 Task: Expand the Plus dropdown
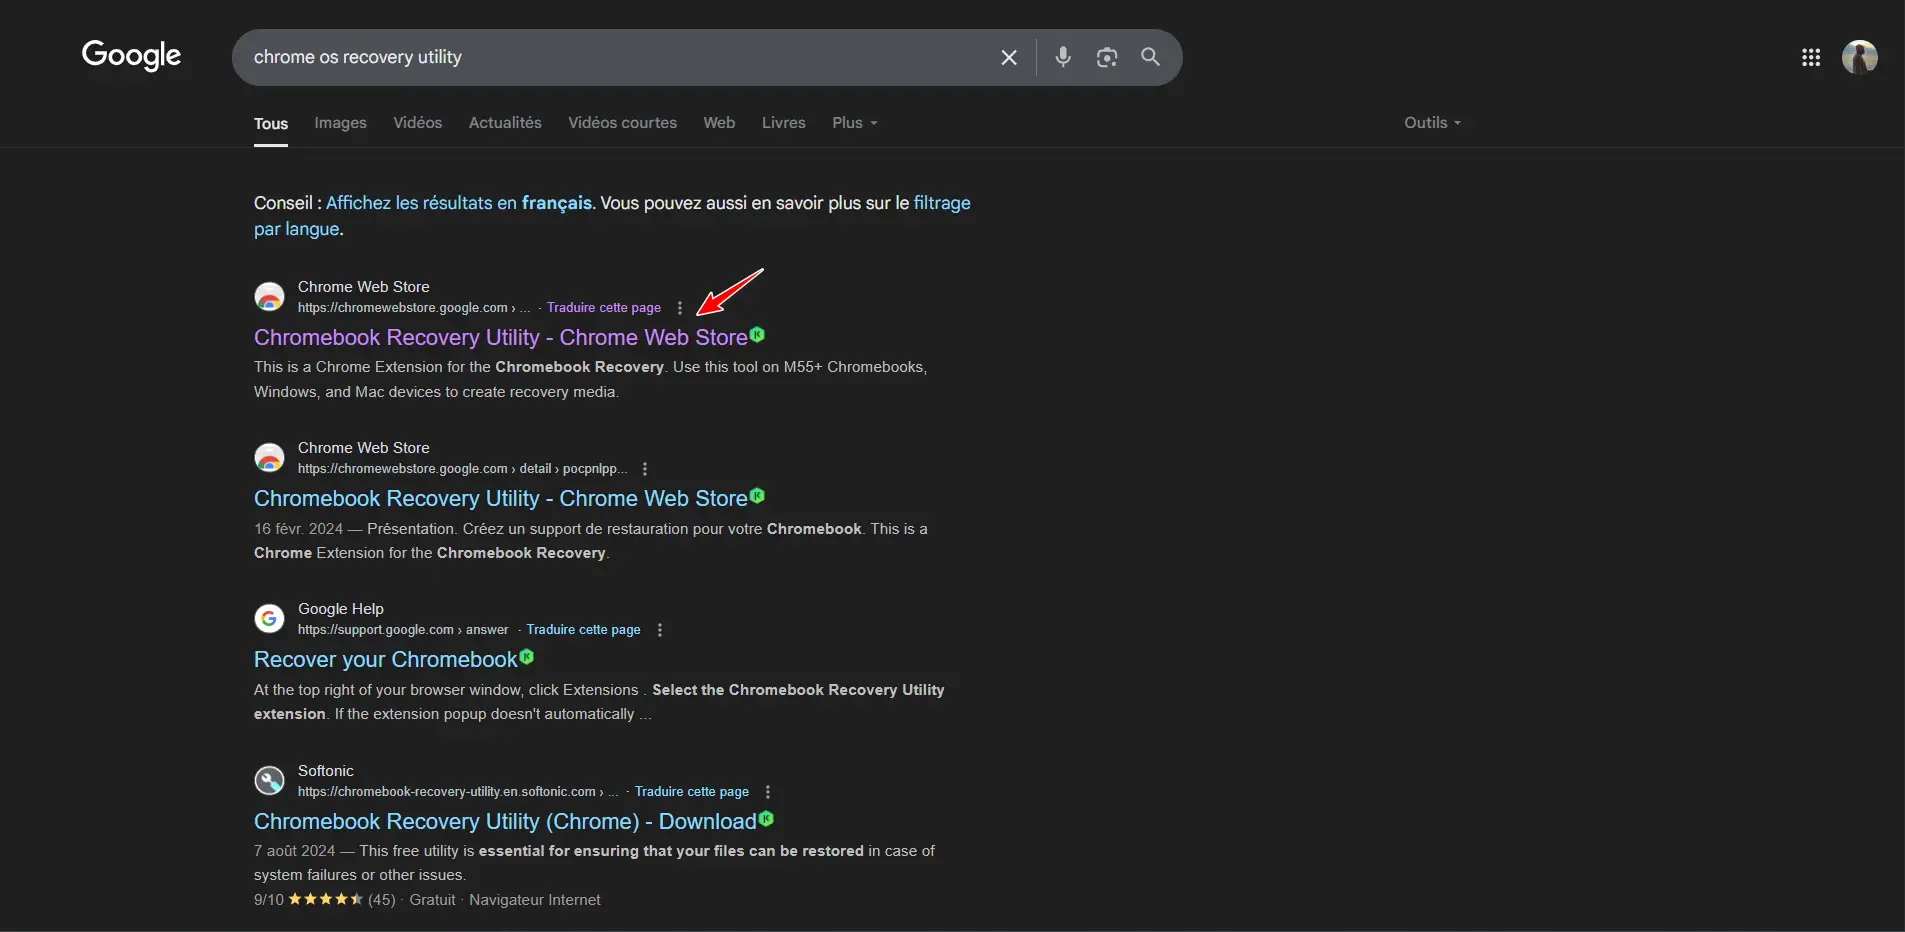(x=854, y=123)
